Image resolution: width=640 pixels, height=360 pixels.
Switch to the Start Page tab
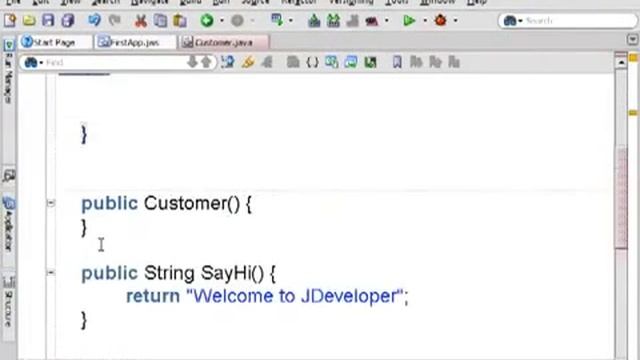point(56,42)
